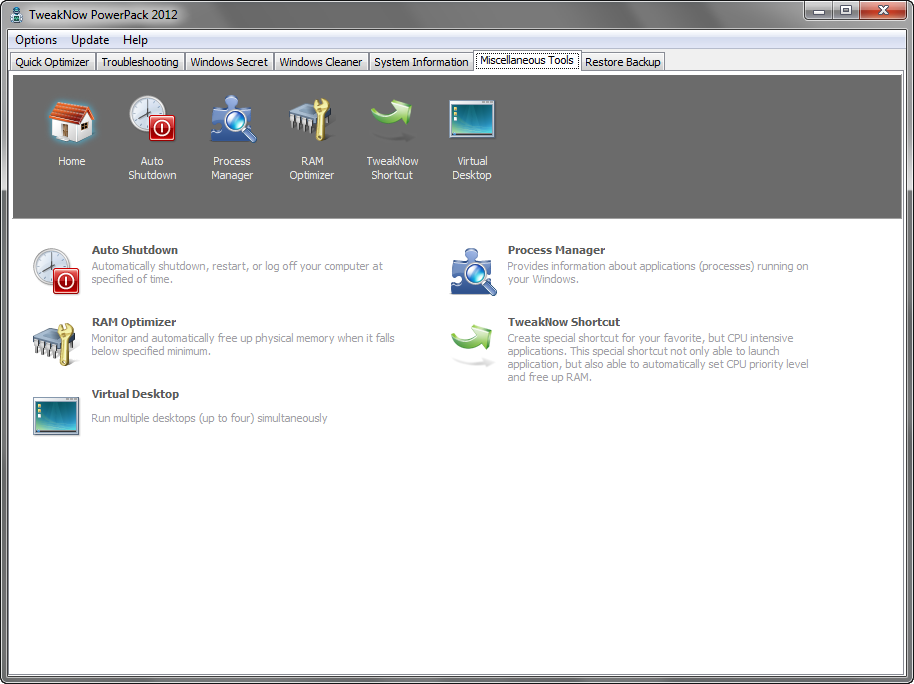
Task: Click the Process Manager heading link
Action: coord(556,250)
